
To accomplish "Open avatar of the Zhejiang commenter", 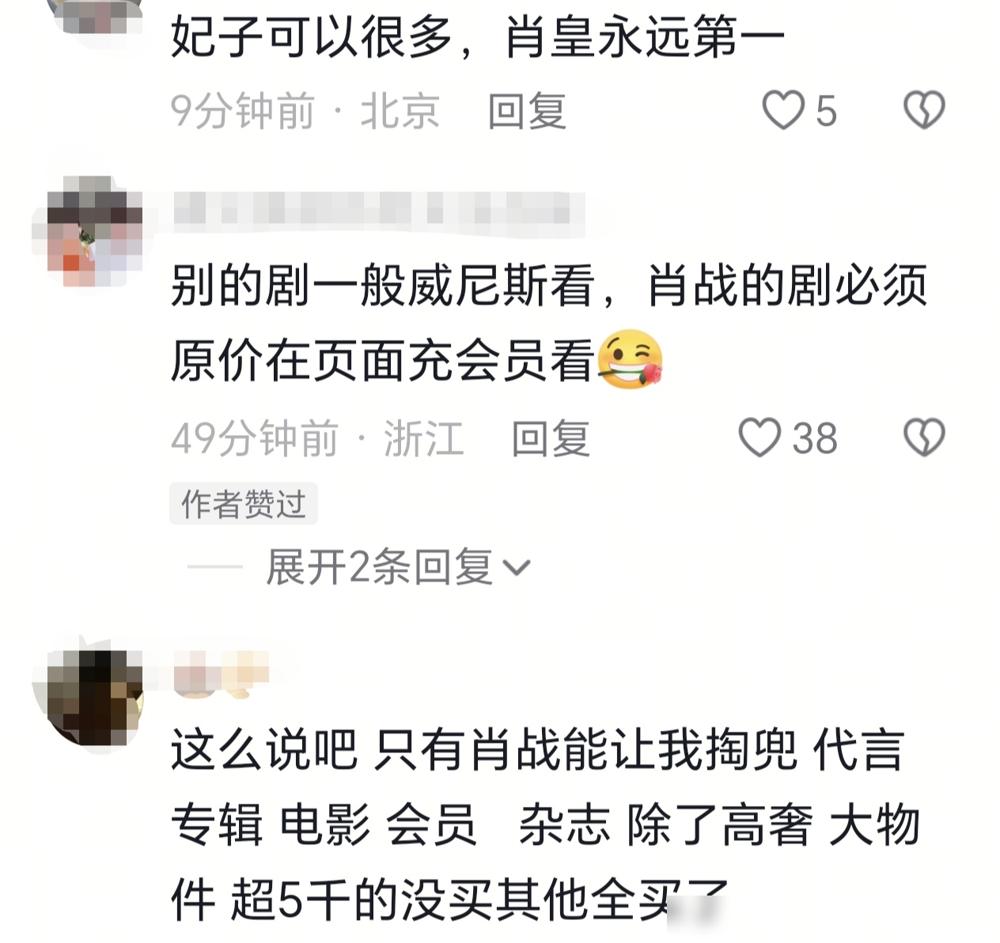I will [87, 232].
